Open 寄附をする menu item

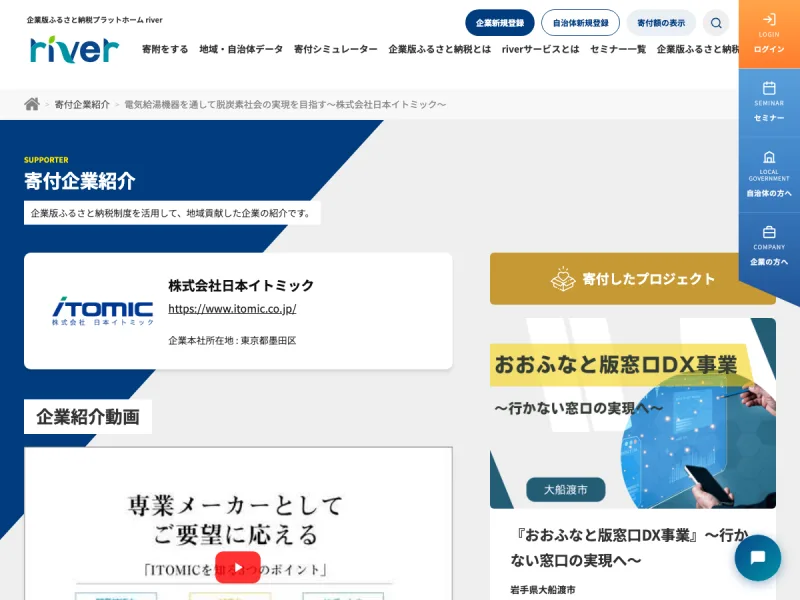pyautogui.click(x=165, y=49)
